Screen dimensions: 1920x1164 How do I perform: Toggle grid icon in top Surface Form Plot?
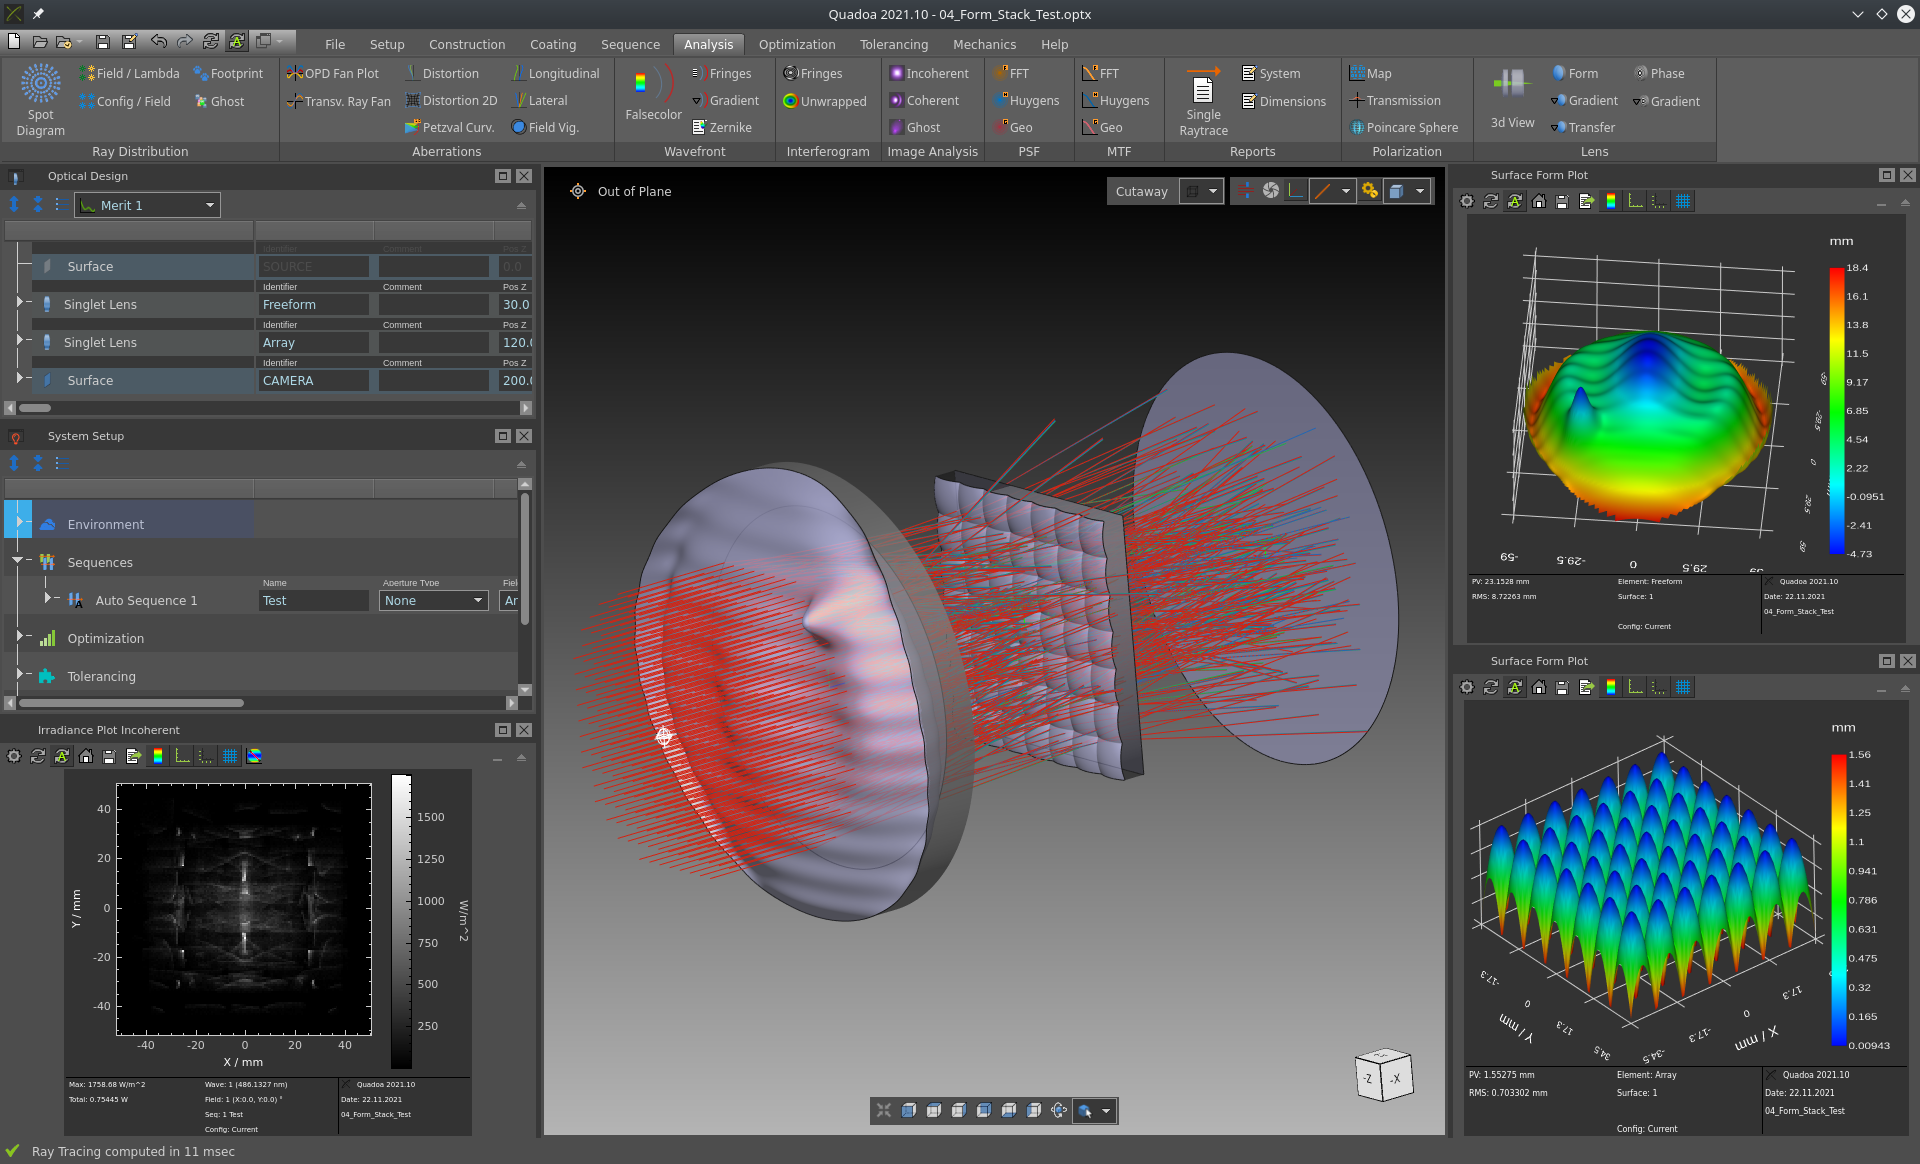[1683, 201]
